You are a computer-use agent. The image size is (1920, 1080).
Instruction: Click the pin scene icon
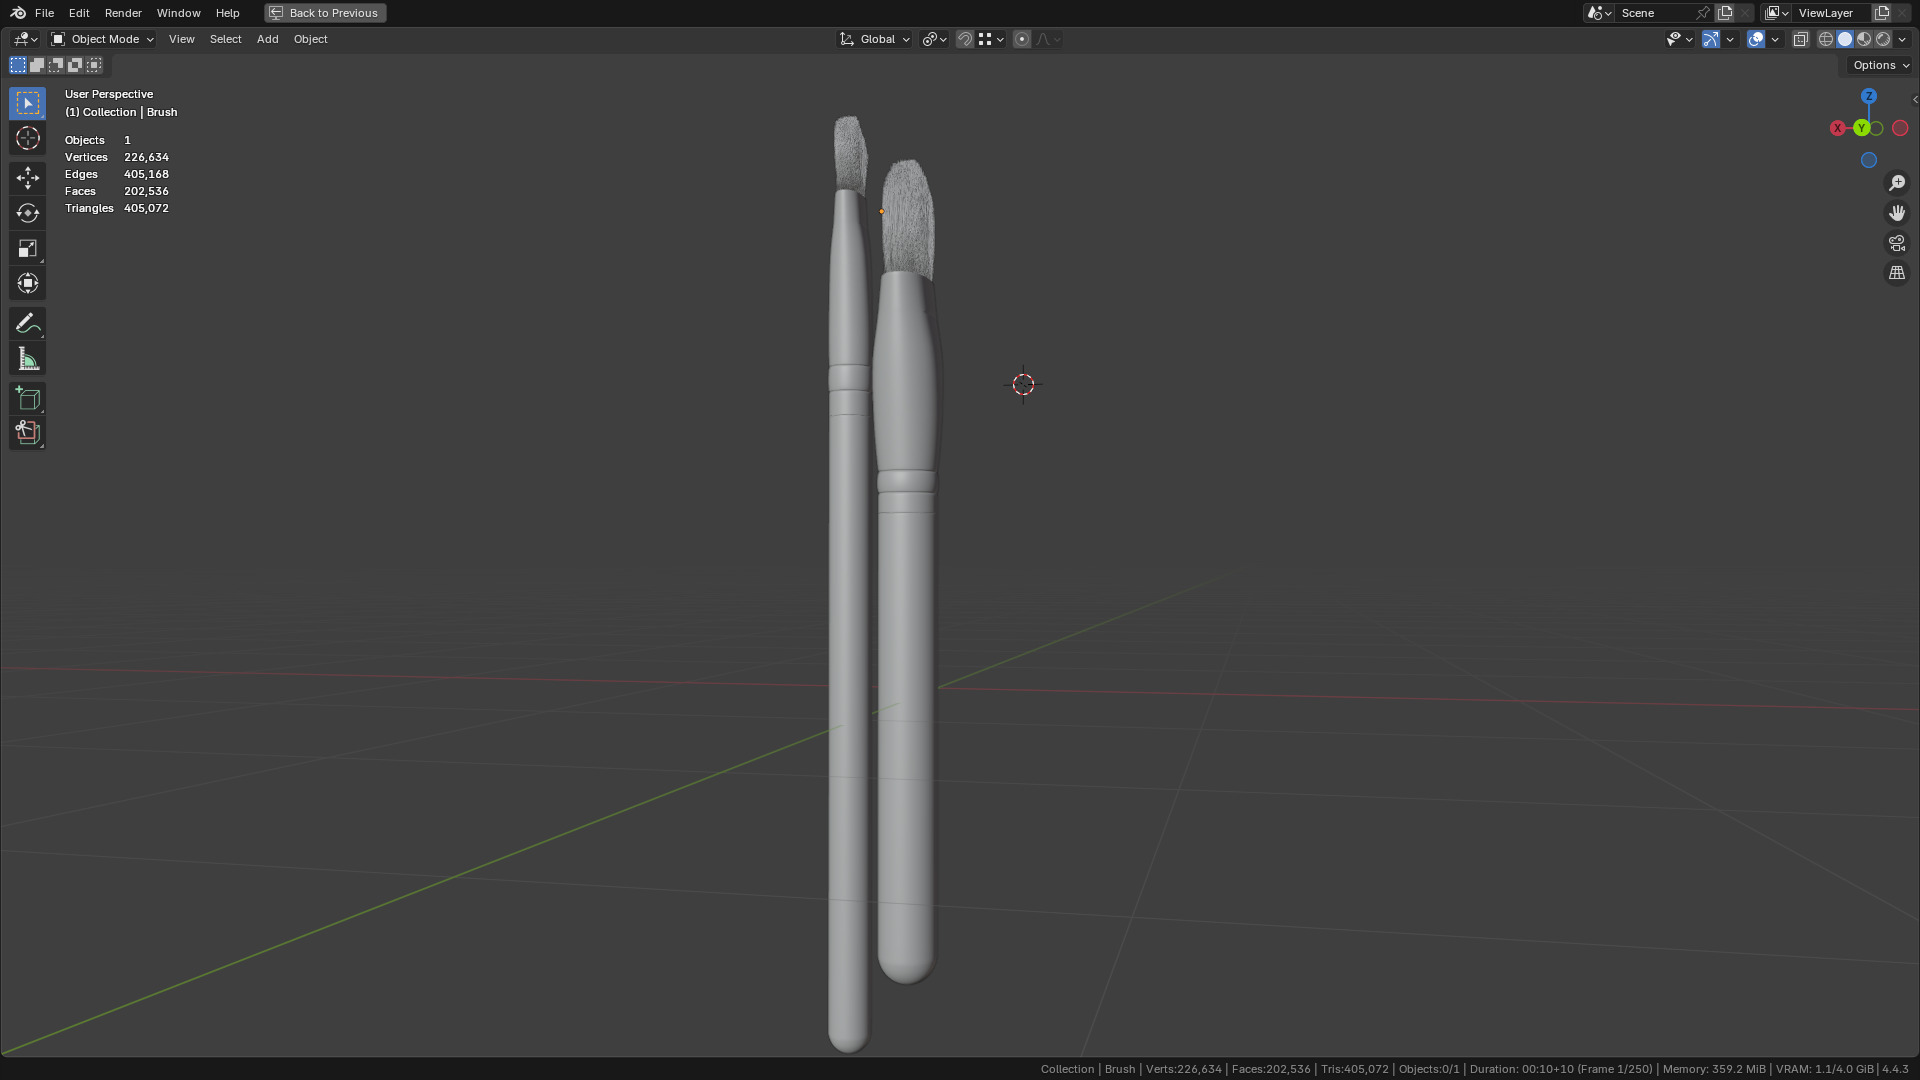pyautogui.click(x=1703, y=13)
